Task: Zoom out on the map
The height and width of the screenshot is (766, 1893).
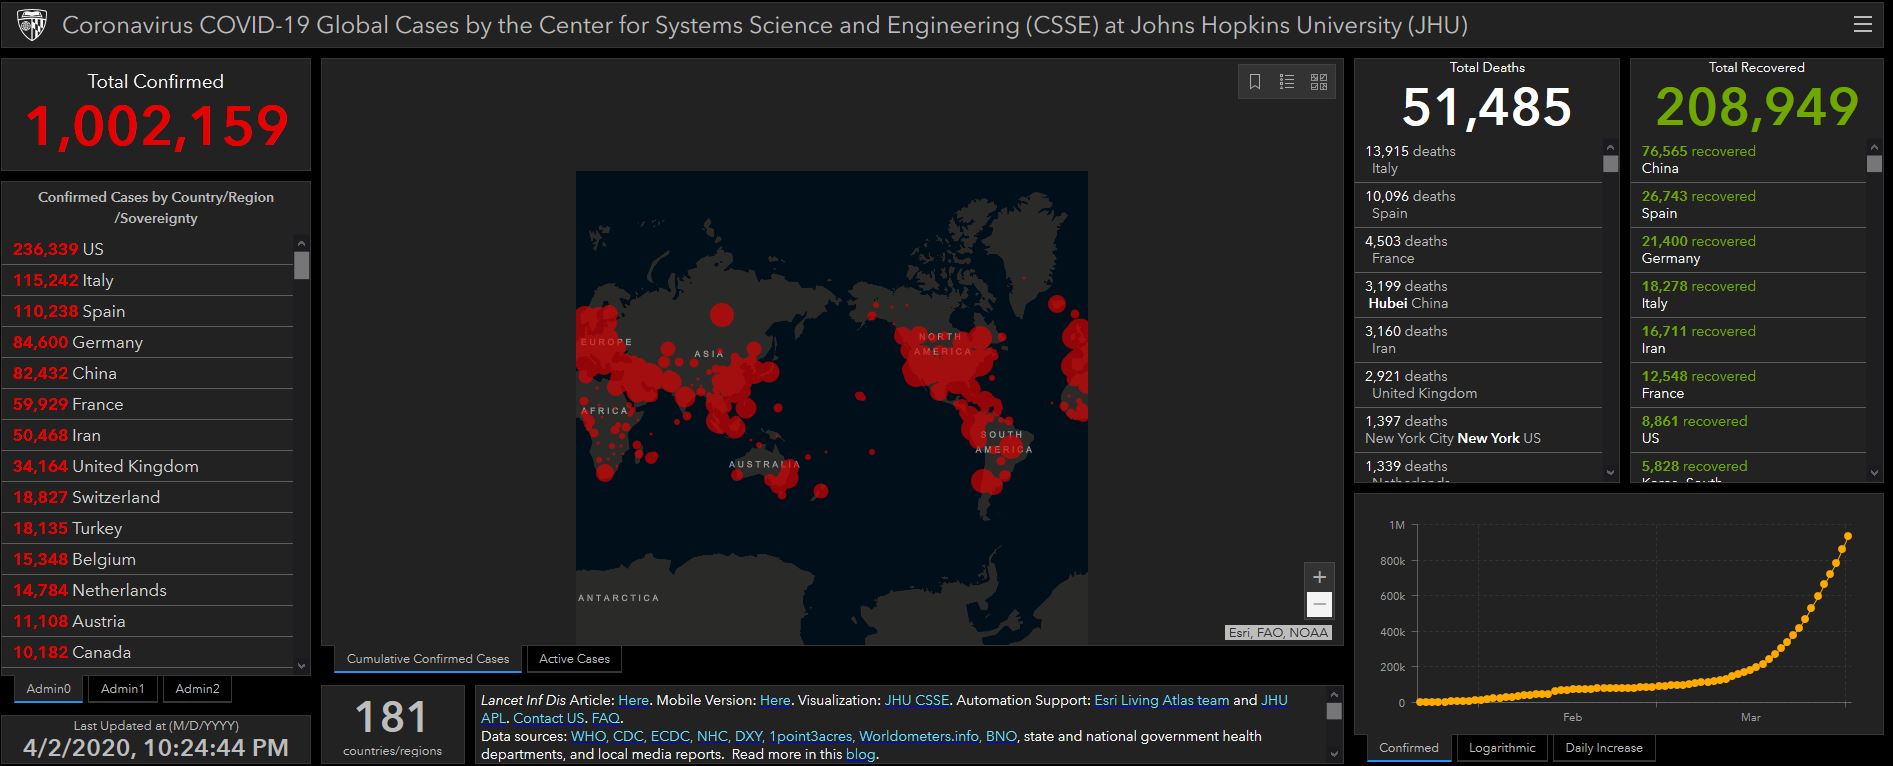Action: (1319, 604)
